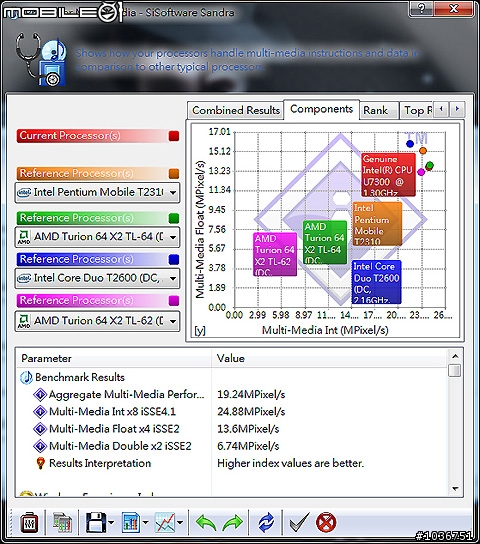
Task: Select the Components tab
Action: pos(322,109)
